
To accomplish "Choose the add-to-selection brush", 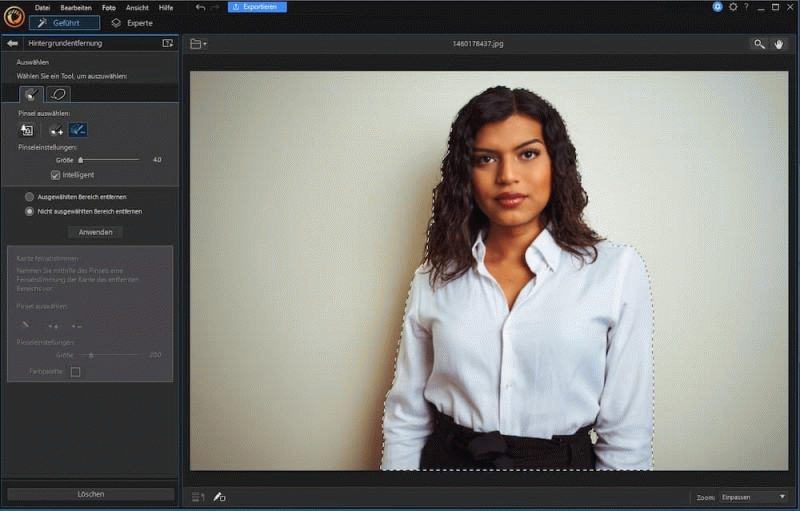I will coord(54,129).
